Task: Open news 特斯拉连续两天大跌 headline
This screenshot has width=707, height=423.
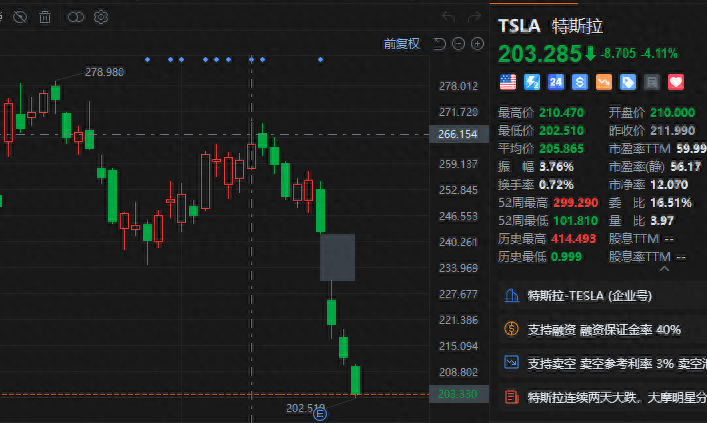Action: click(600, 397)
